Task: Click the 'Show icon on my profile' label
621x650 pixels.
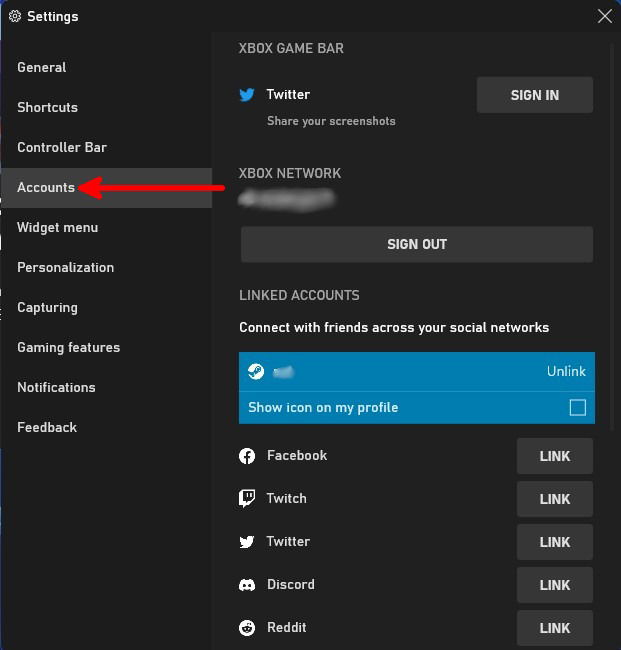Action: 323,407
